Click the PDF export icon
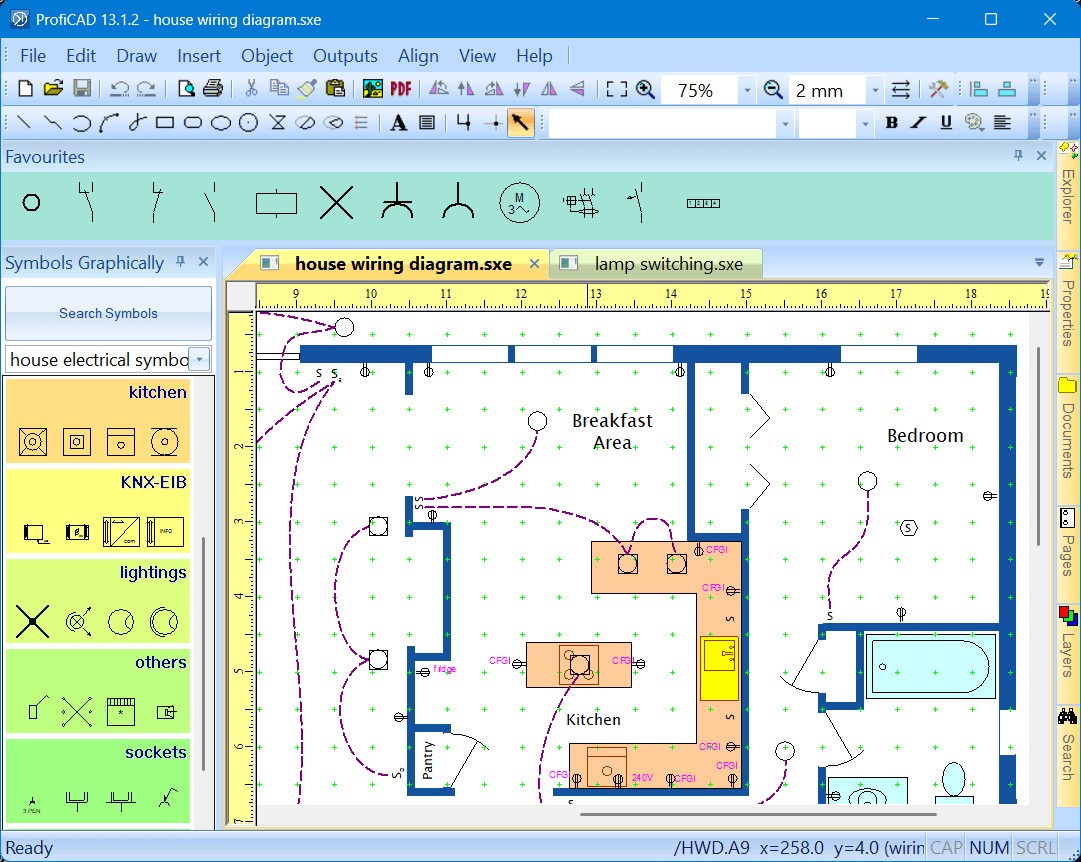Image resolution: width=1081 pixels, height=862 pixels. point(401,89)
